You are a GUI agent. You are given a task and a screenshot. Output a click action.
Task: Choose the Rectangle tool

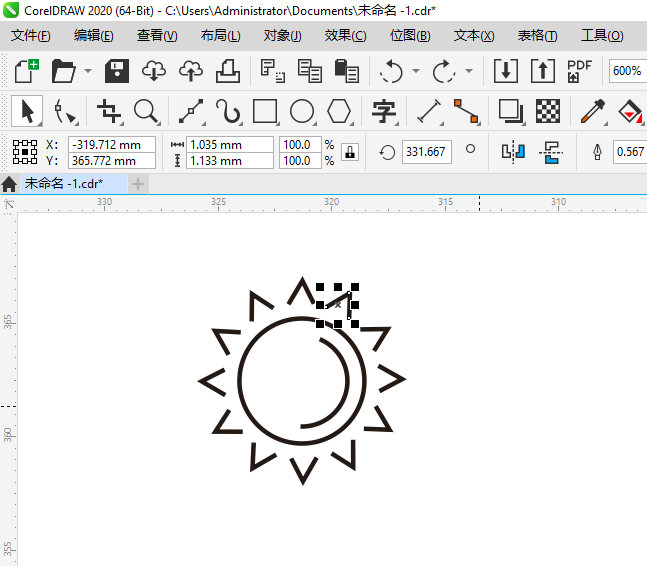click(x=265, y=111)
